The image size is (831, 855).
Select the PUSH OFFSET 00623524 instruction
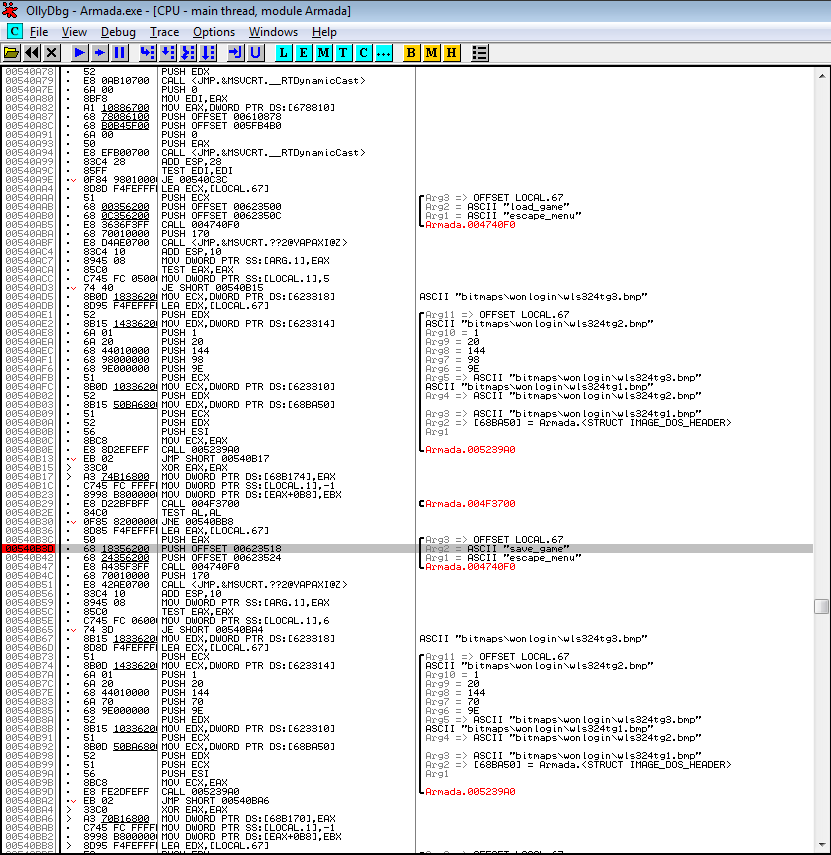coord(221,557)
